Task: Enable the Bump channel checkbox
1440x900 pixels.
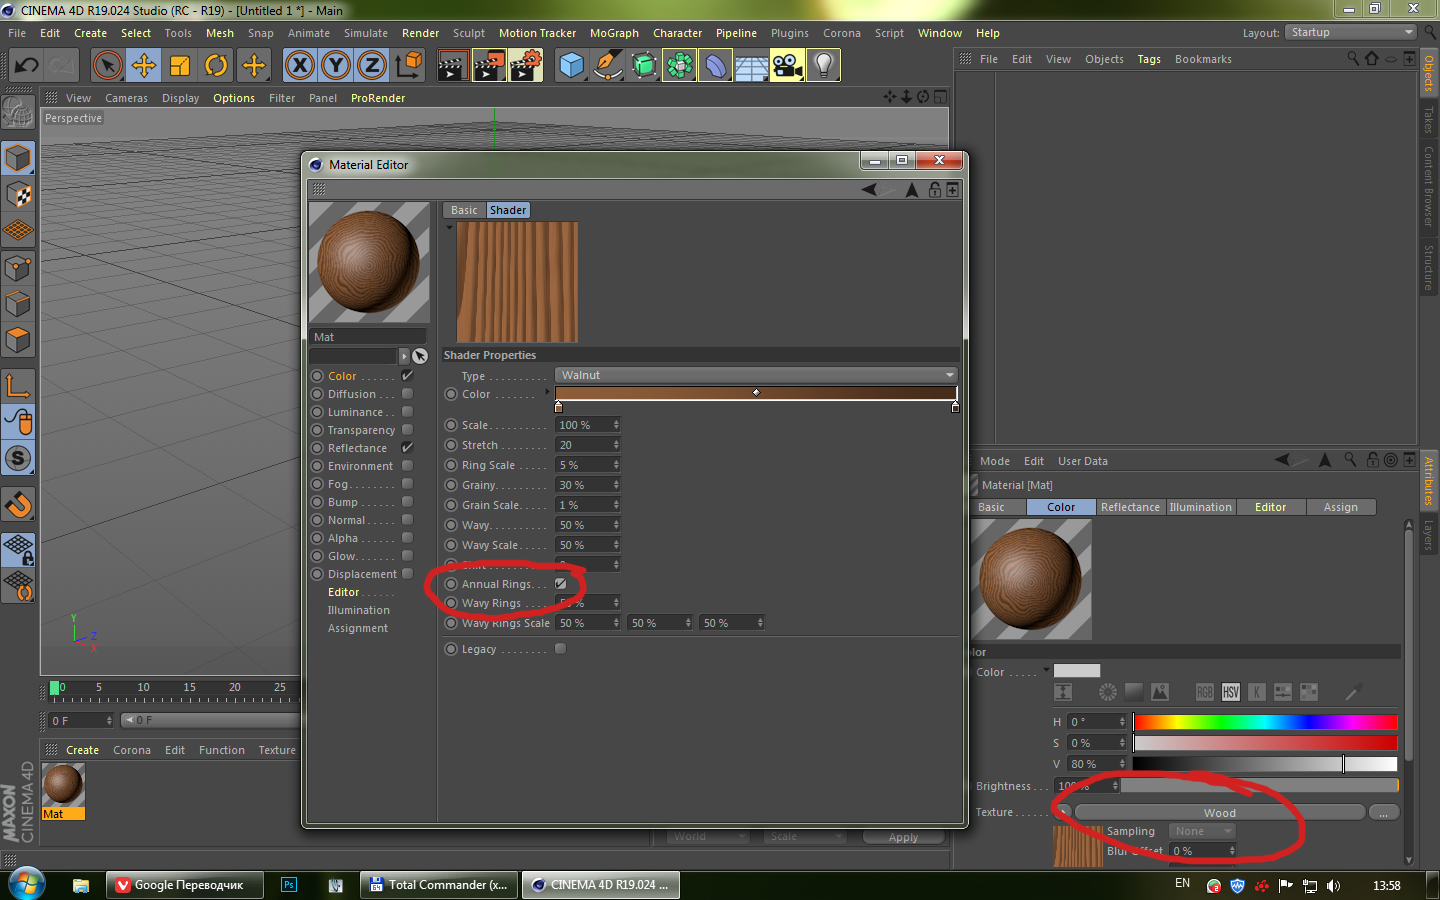Action: 407,502
